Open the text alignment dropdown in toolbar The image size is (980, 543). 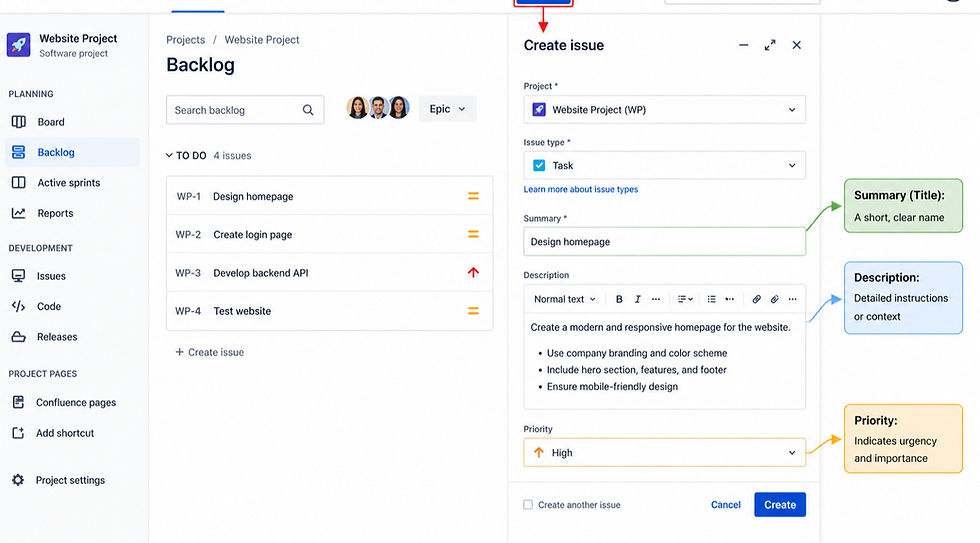[685, 299]
